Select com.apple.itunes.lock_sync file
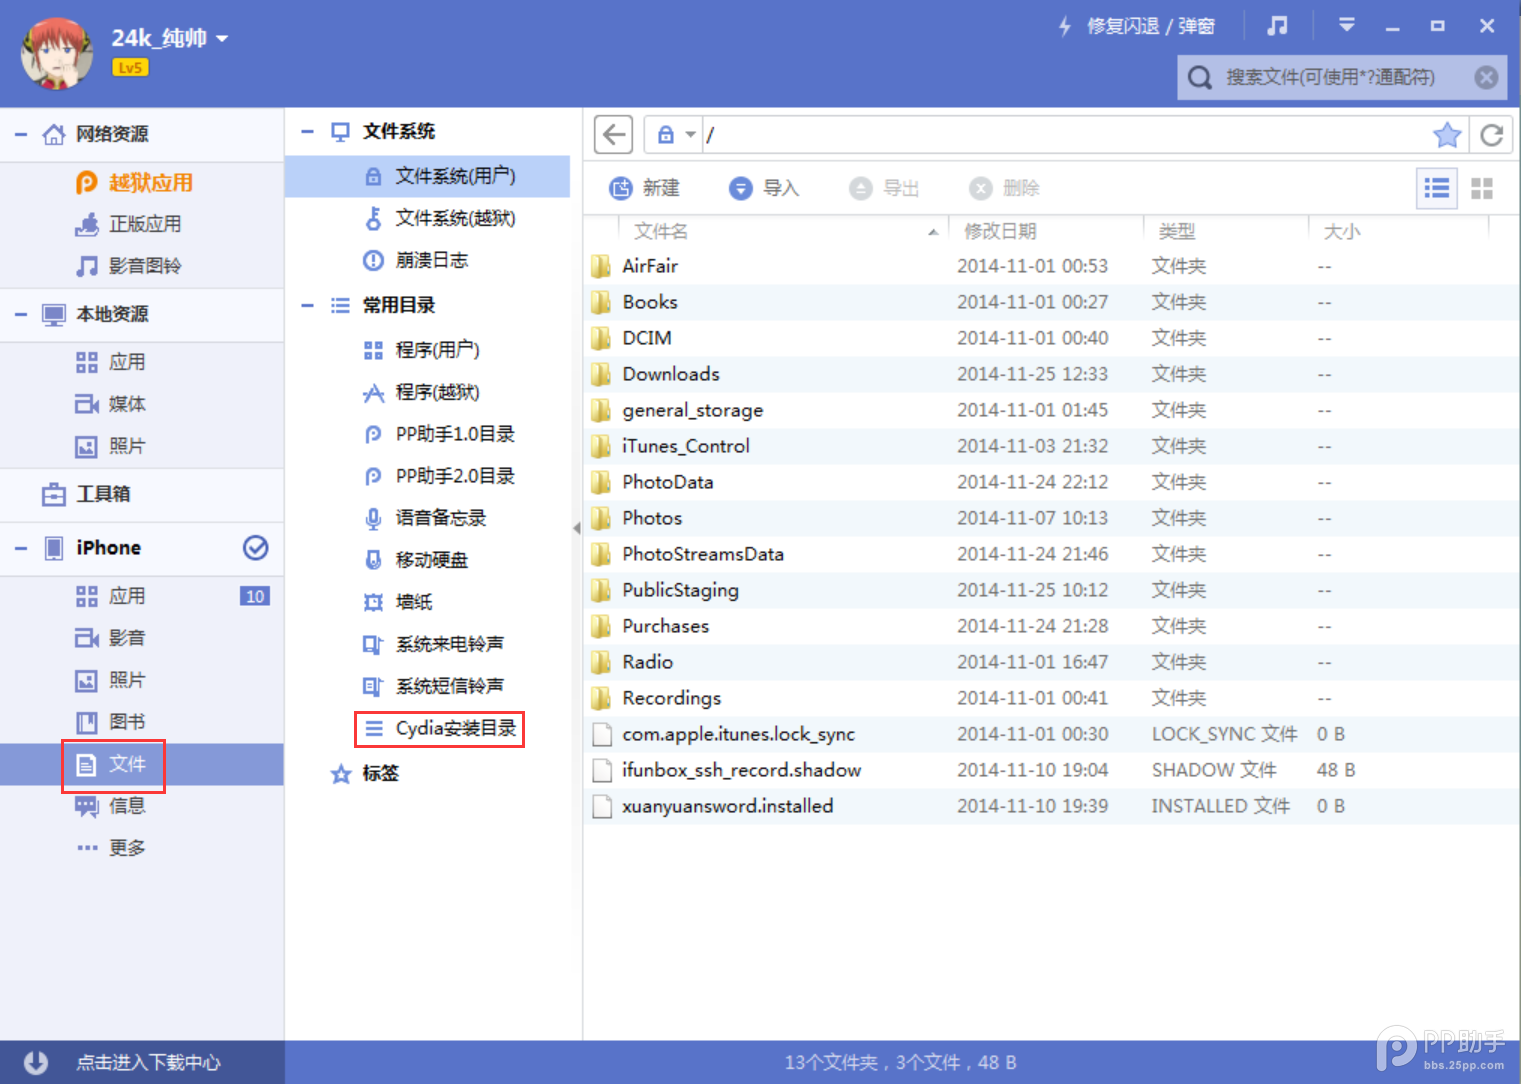This screenshot has width=1521, height=1084. click(1051, 734)
